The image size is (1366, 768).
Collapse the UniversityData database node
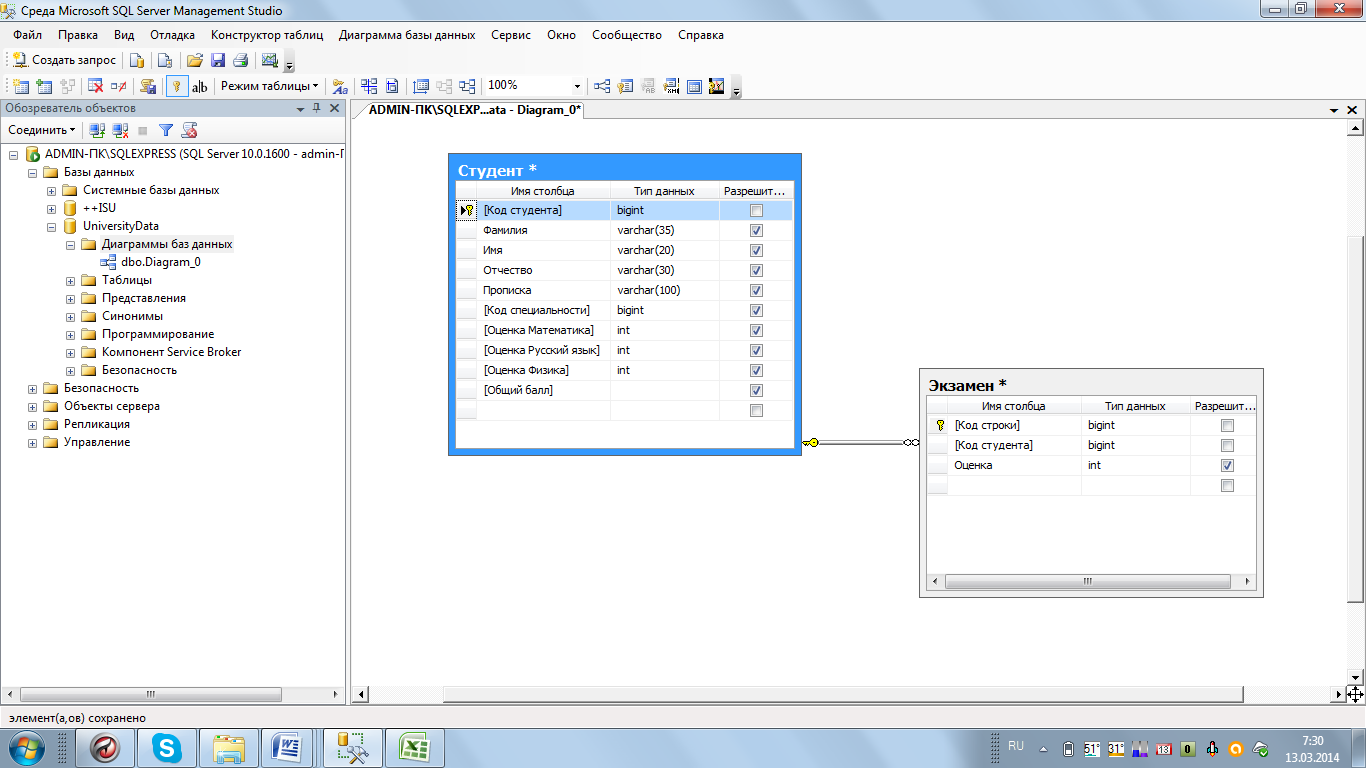(51, 227)
